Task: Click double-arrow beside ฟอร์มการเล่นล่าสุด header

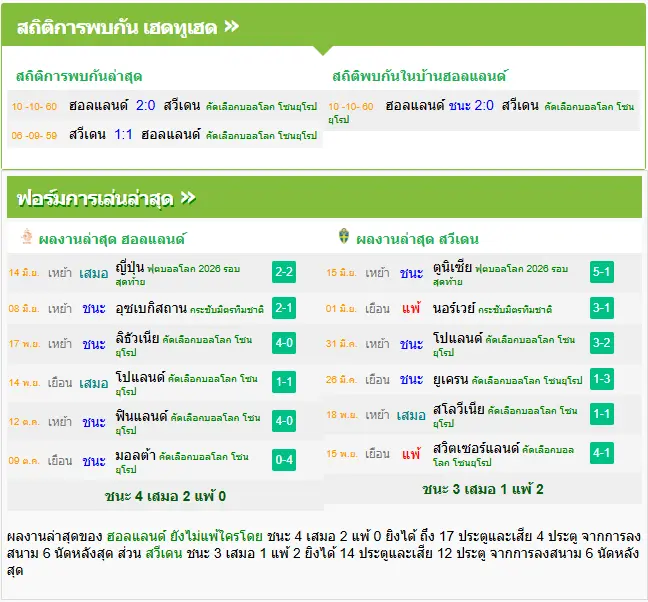Action: point(188,198)
